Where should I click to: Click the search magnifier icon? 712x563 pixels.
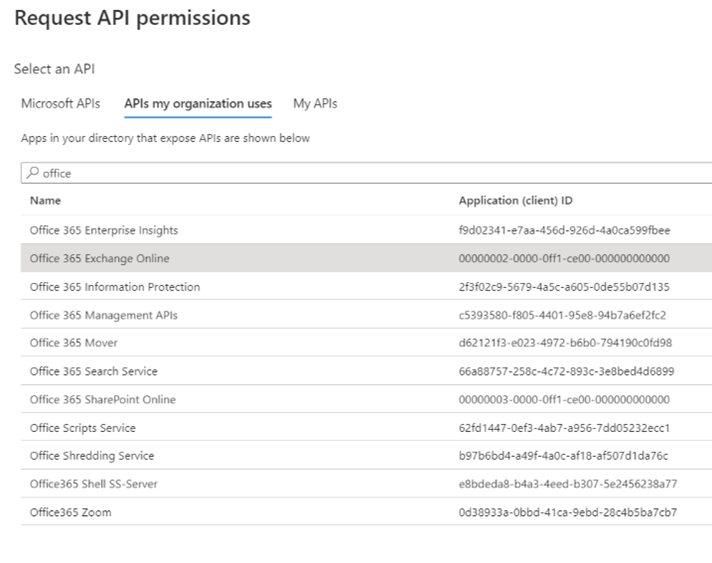33,173
